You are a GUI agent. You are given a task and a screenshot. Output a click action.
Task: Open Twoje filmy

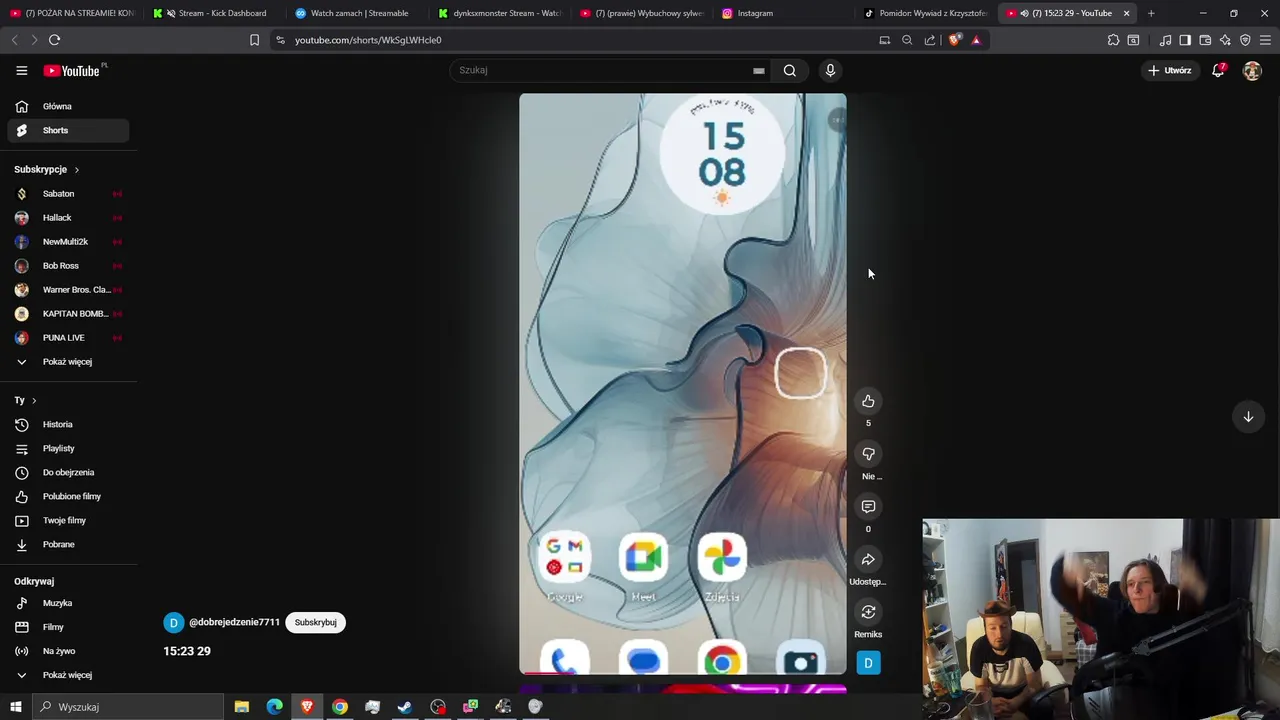(68, 520)
